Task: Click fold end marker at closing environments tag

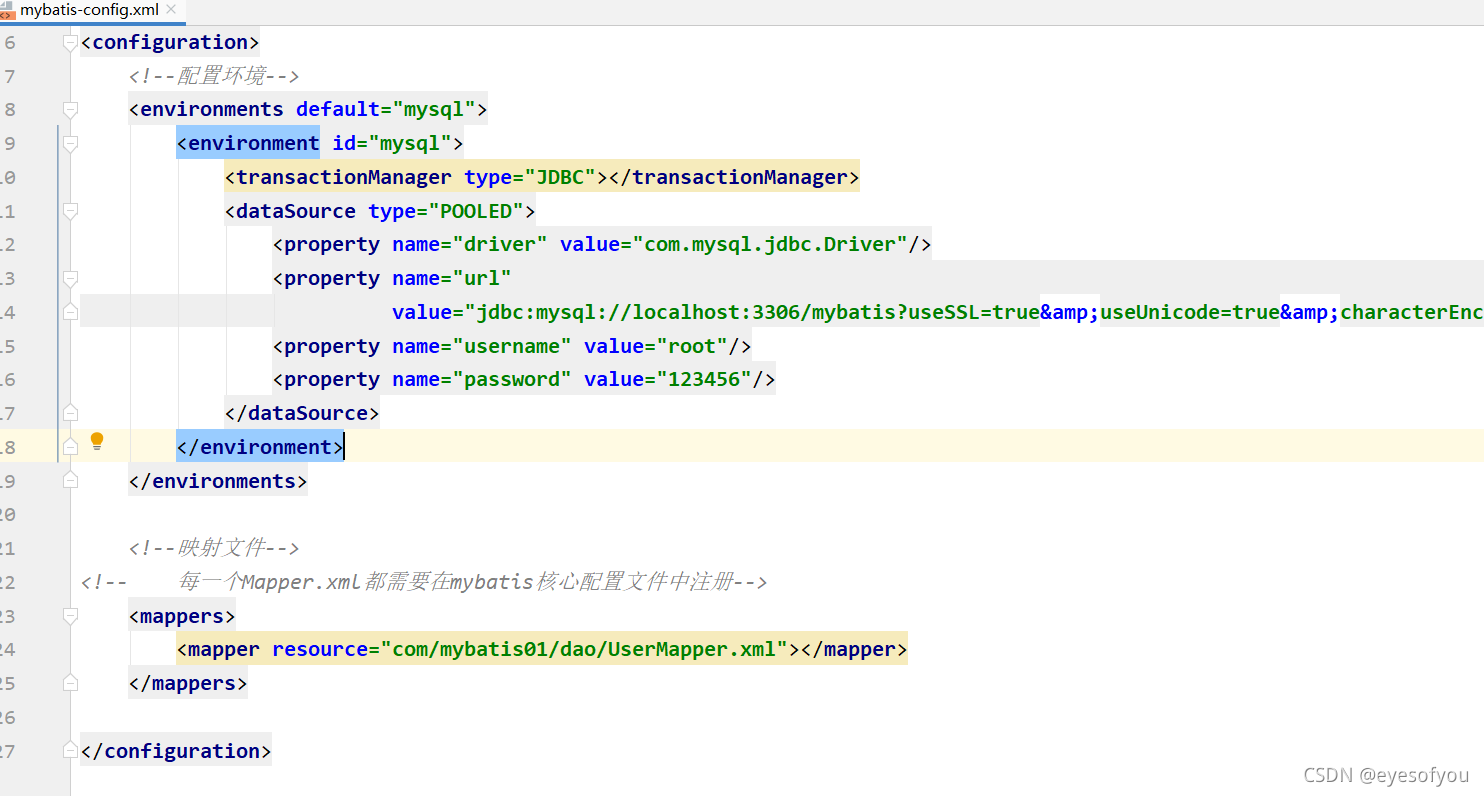Action: [x=70, y=481]
